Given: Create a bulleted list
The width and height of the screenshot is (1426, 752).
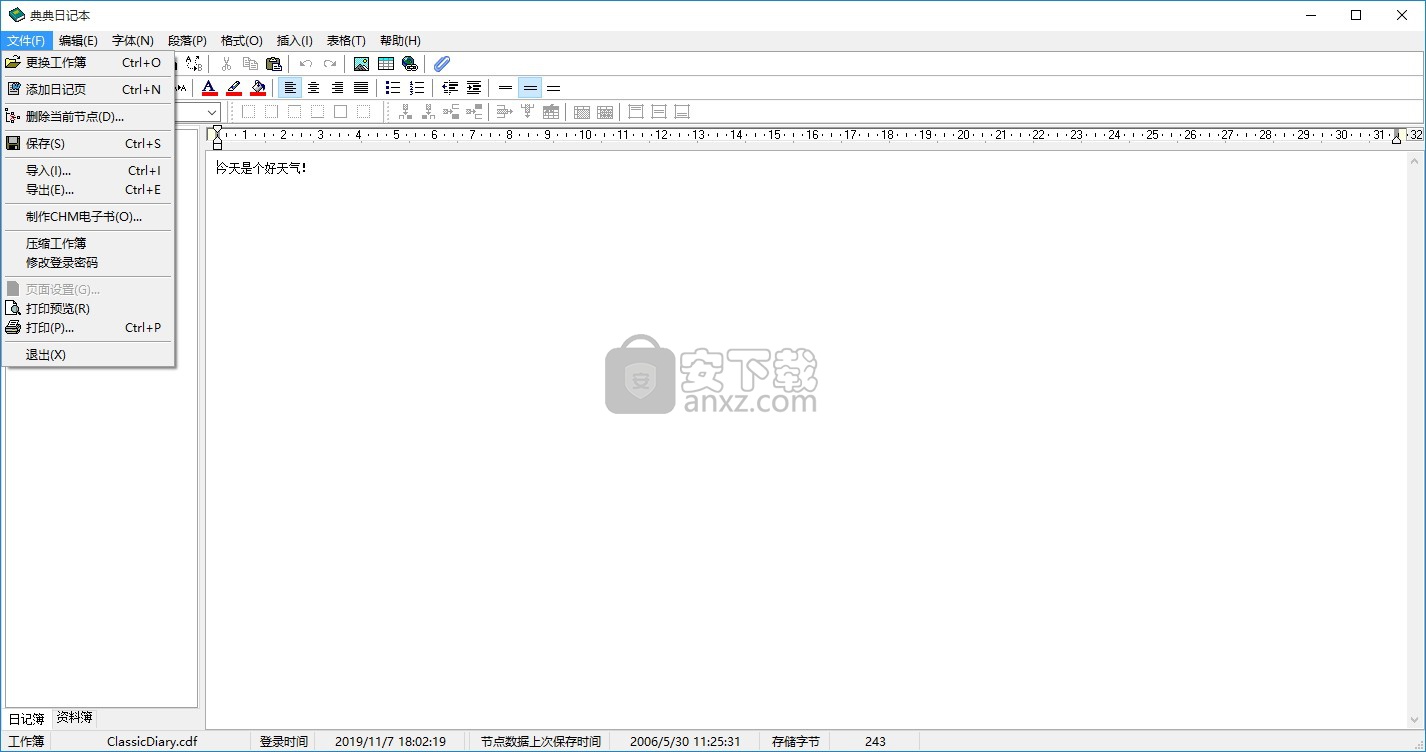Looking at the screenshot, I should coord(394,88).
